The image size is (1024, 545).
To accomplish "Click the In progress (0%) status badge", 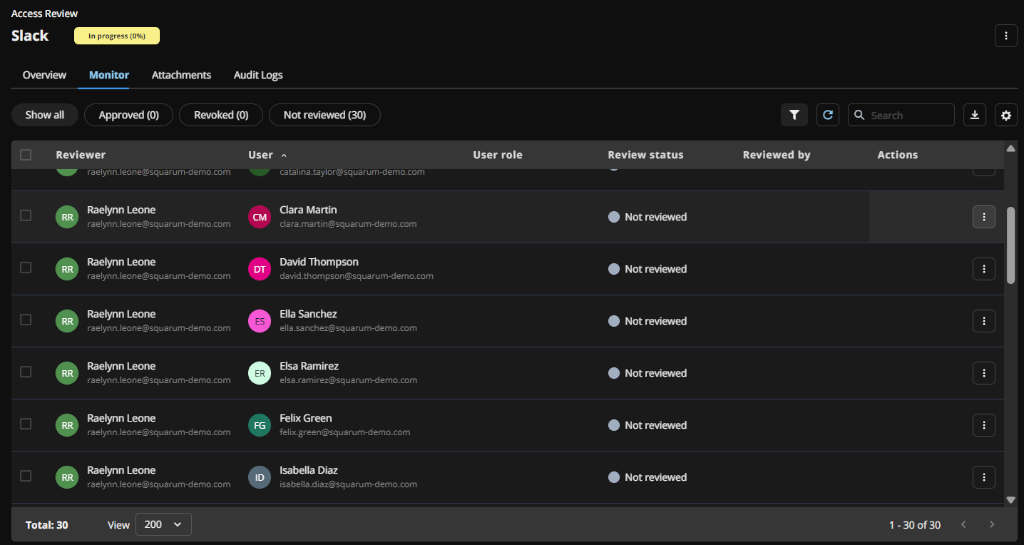I will click(117, 36).
